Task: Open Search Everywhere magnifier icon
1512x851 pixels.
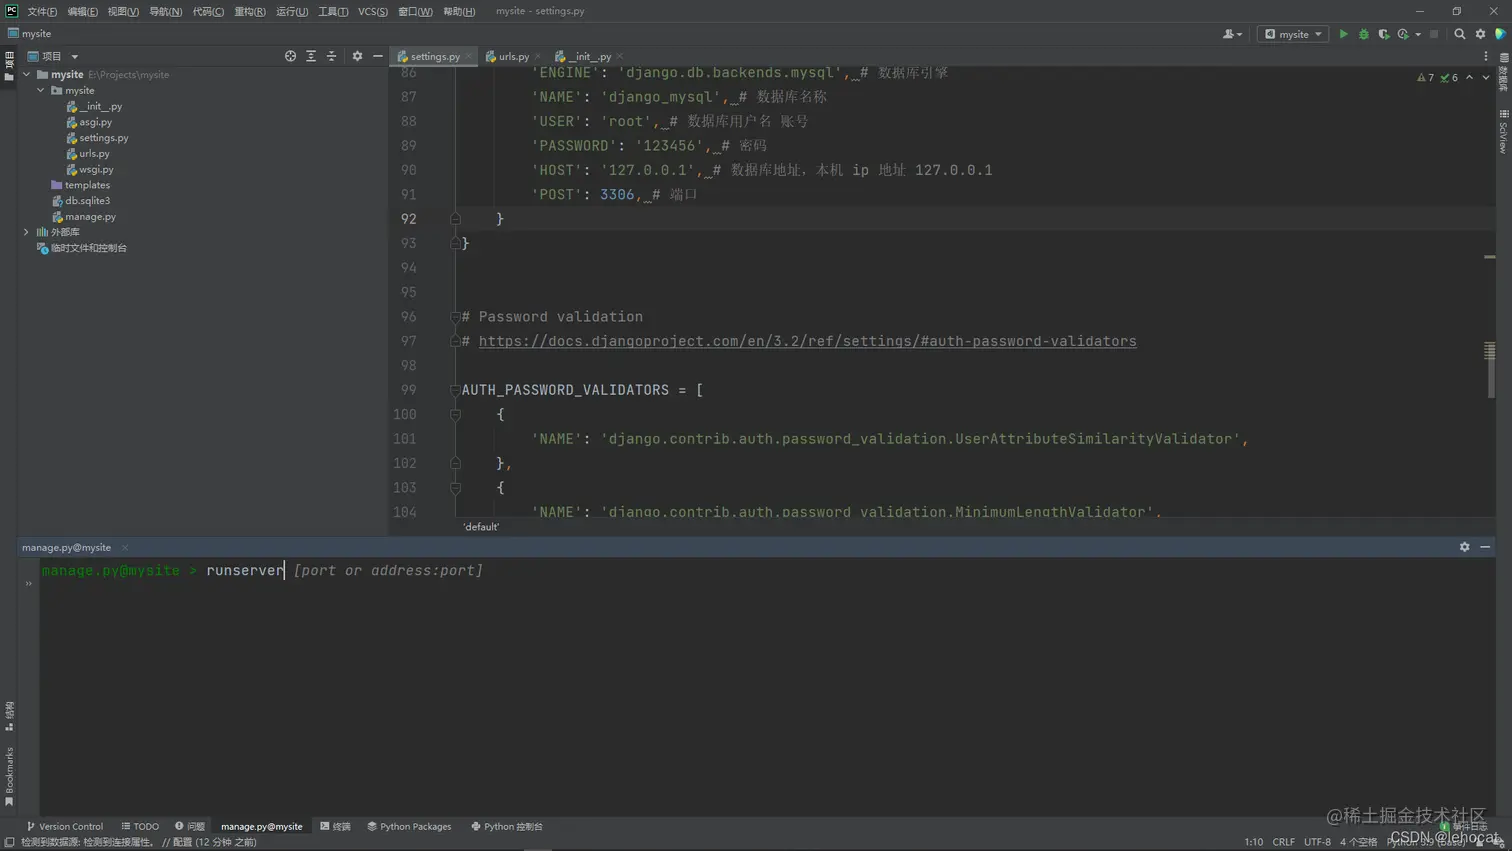Action: (x=1460, y=34)
